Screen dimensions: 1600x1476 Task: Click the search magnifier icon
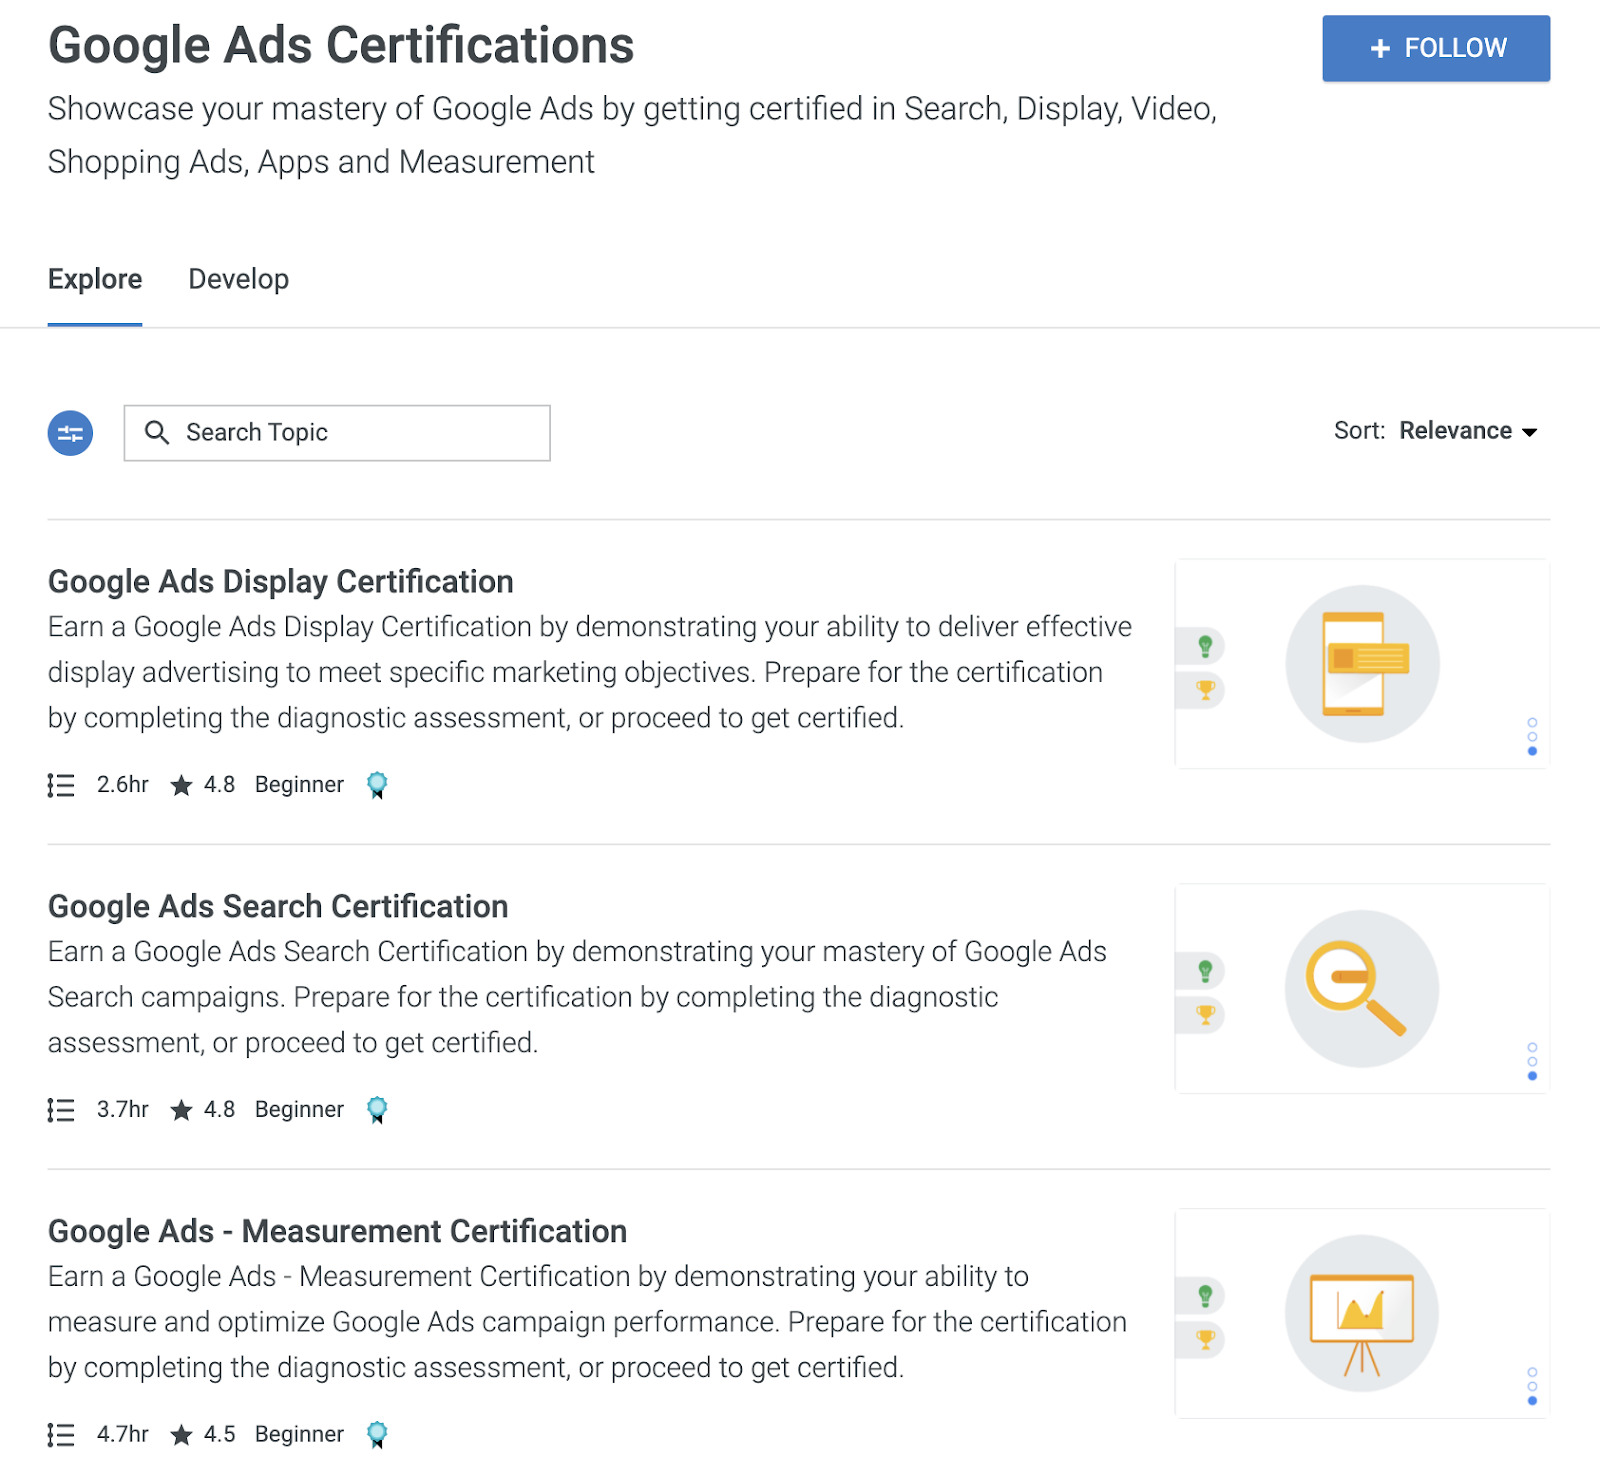pyautogui.click(x=157, y=432)
